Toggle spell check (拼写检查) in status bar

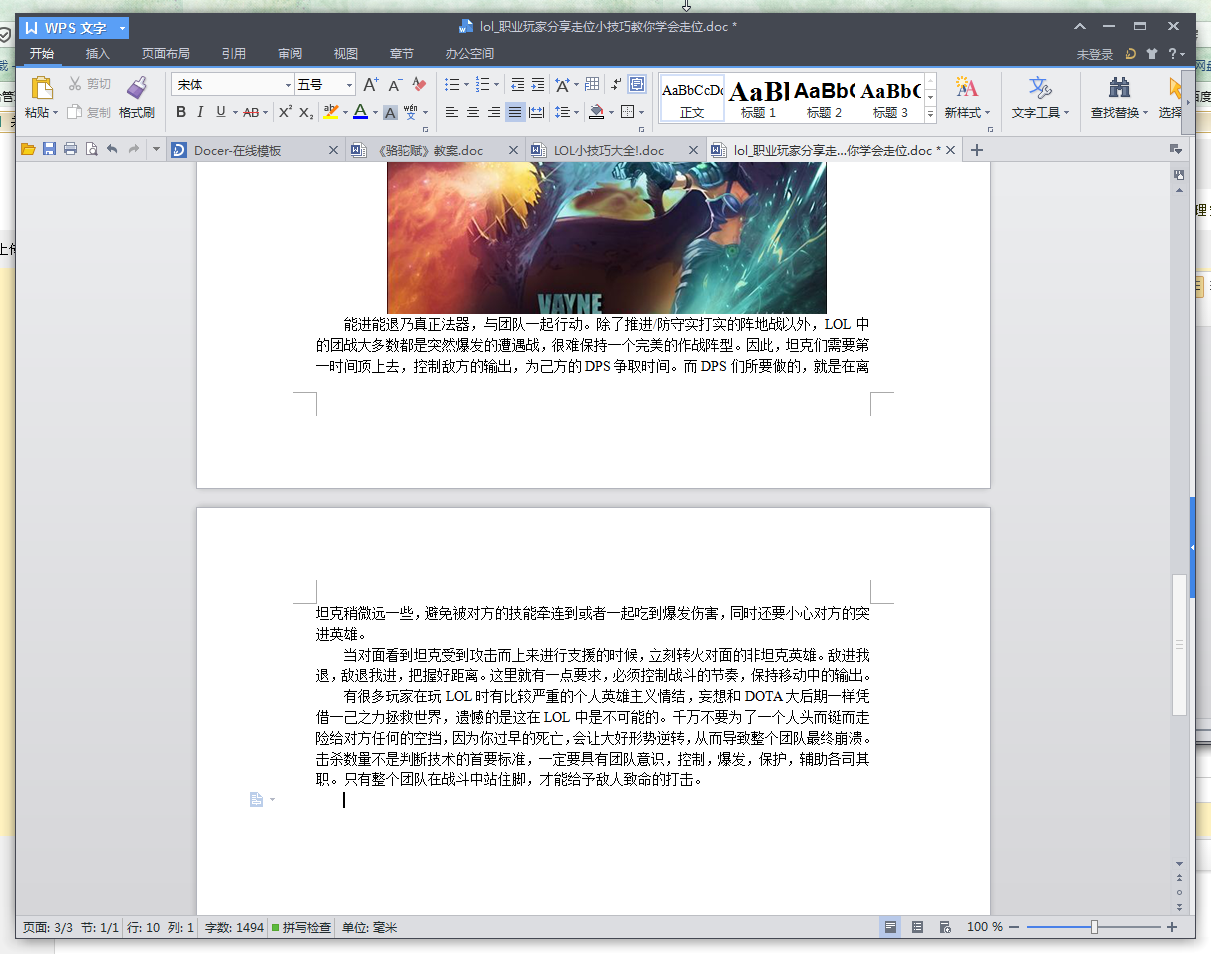301,928
